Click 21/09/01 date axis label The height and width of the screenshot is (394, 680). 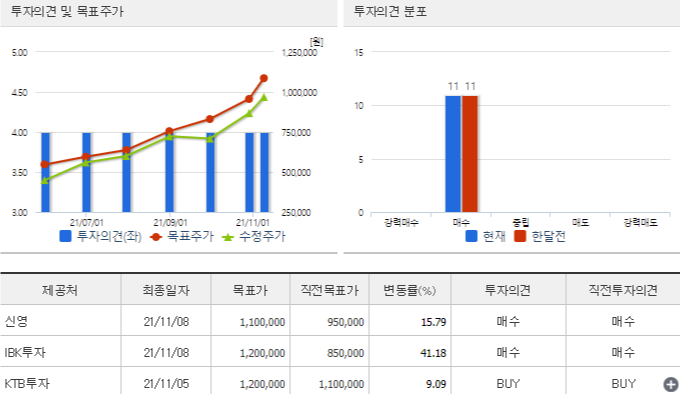[170, 223]
